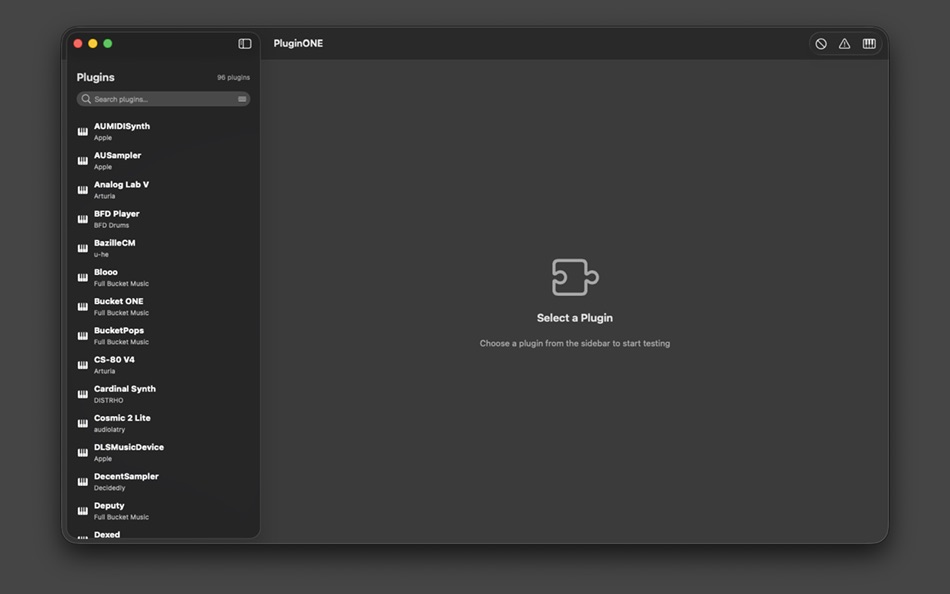Toggle the sidebar visibility icon
950x594 pixels.
[x=244, y=43]
